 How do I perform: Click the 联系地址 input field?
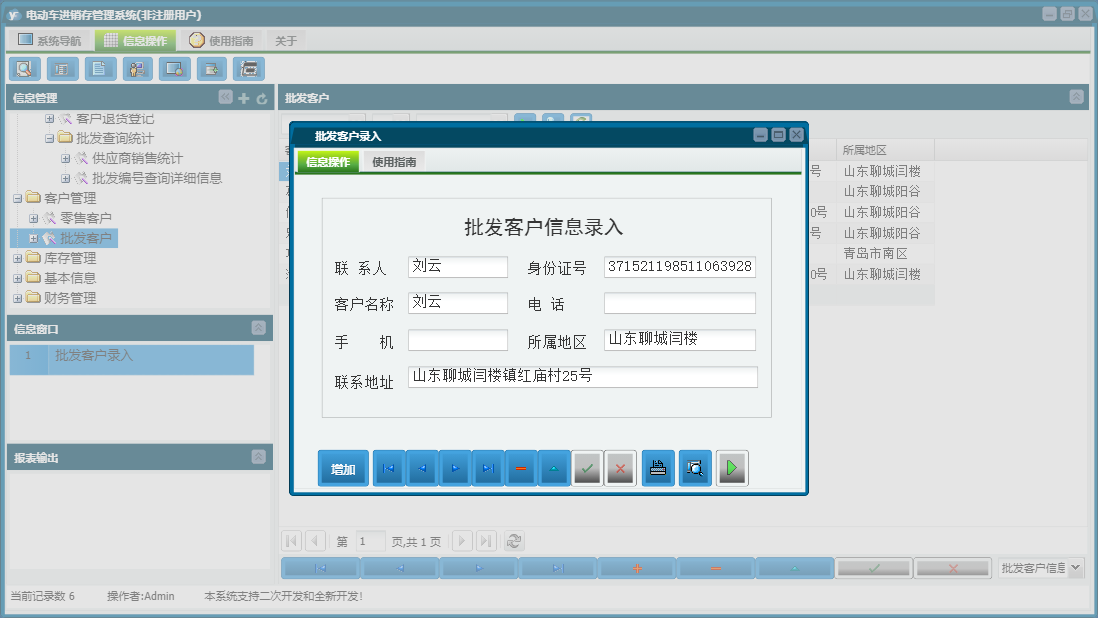click(x=583, y=377)
